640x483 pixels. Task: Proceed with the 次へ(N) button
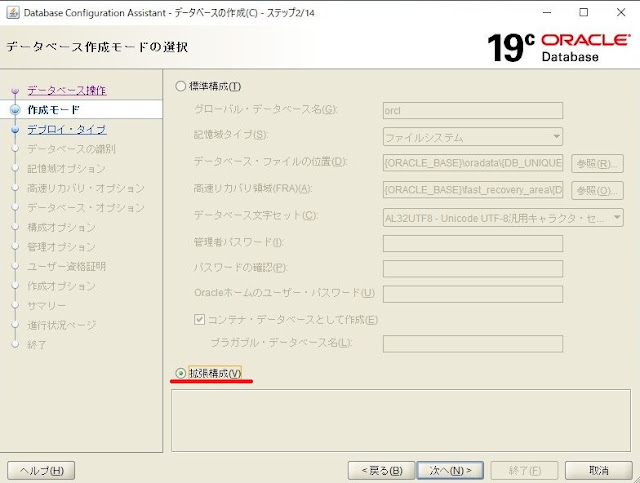pyautogui.click(x=450, y=471)
